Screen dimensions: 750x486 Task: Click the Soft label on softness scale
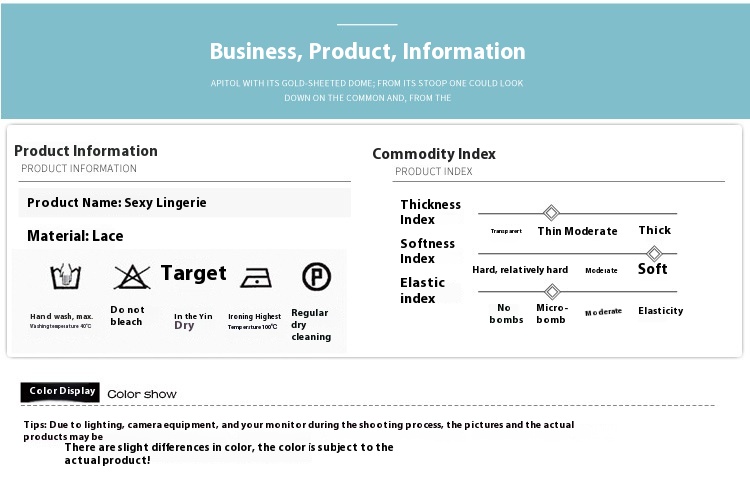[x=652, y=269]
